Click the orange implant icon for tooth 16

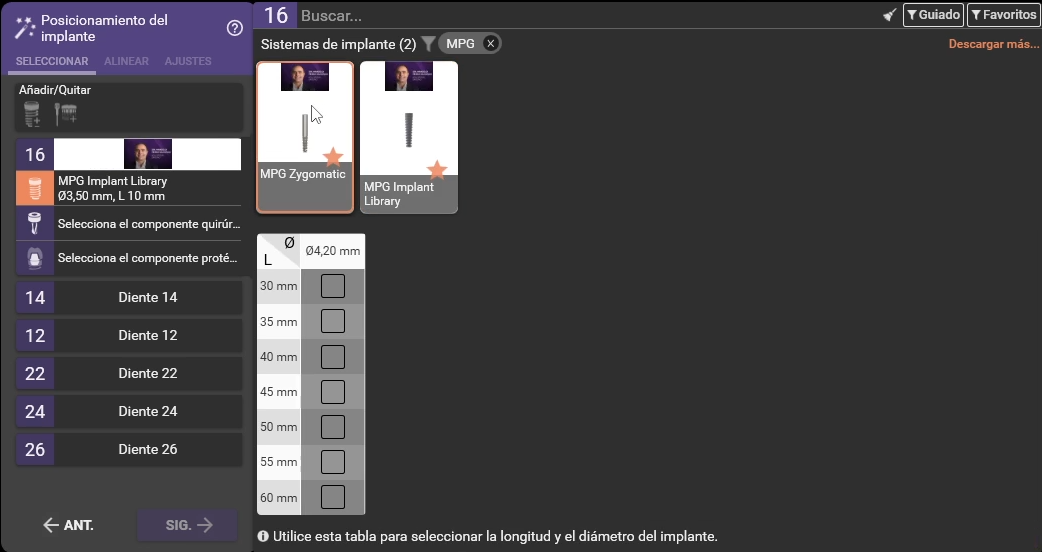[35, 189]
